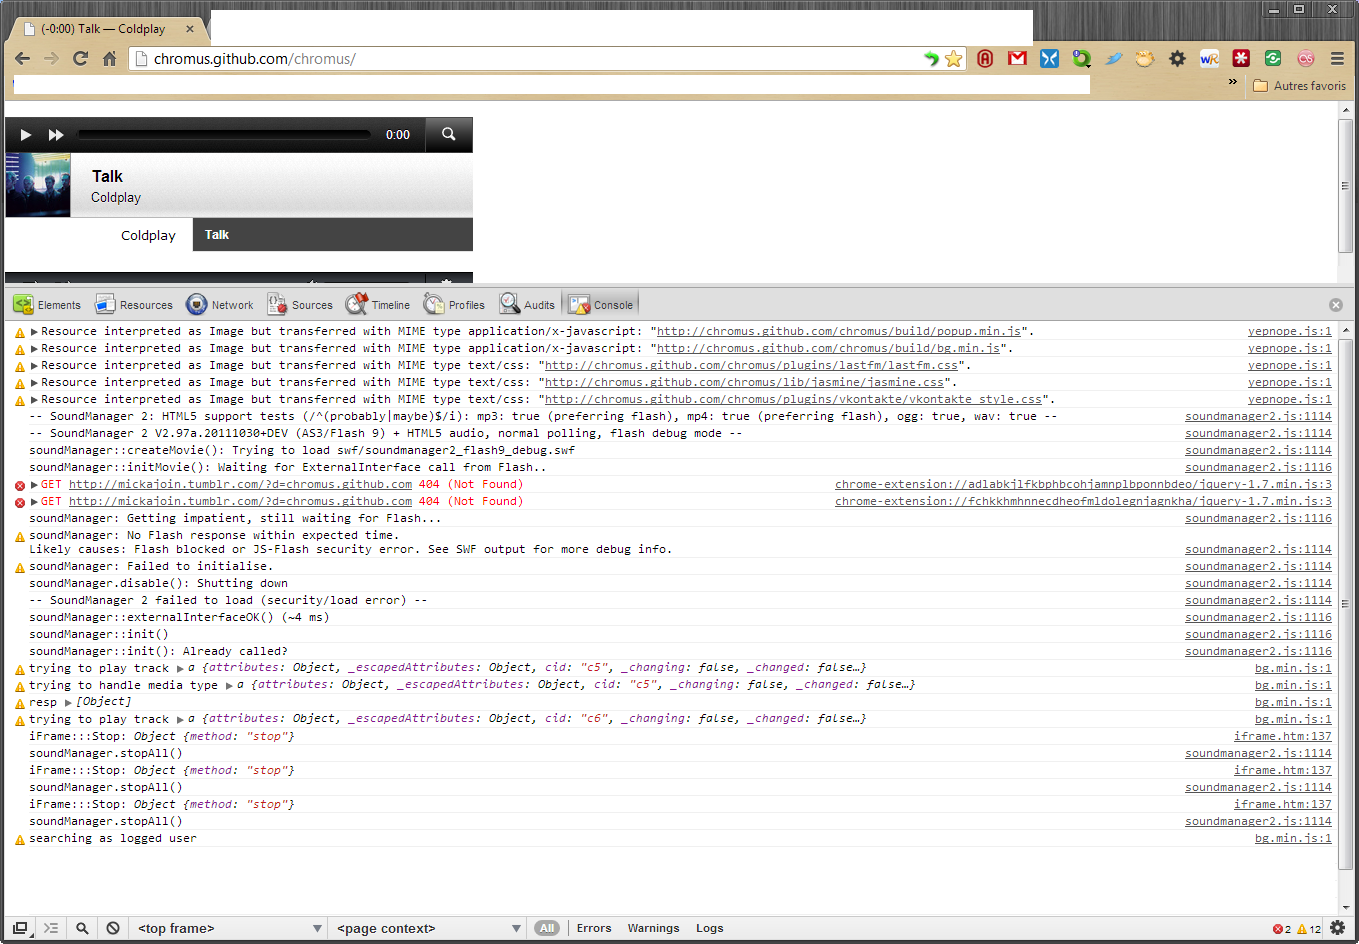
Task: Open bg.min.js:1 link for searching as logged user
Action: click(1293, 838)
